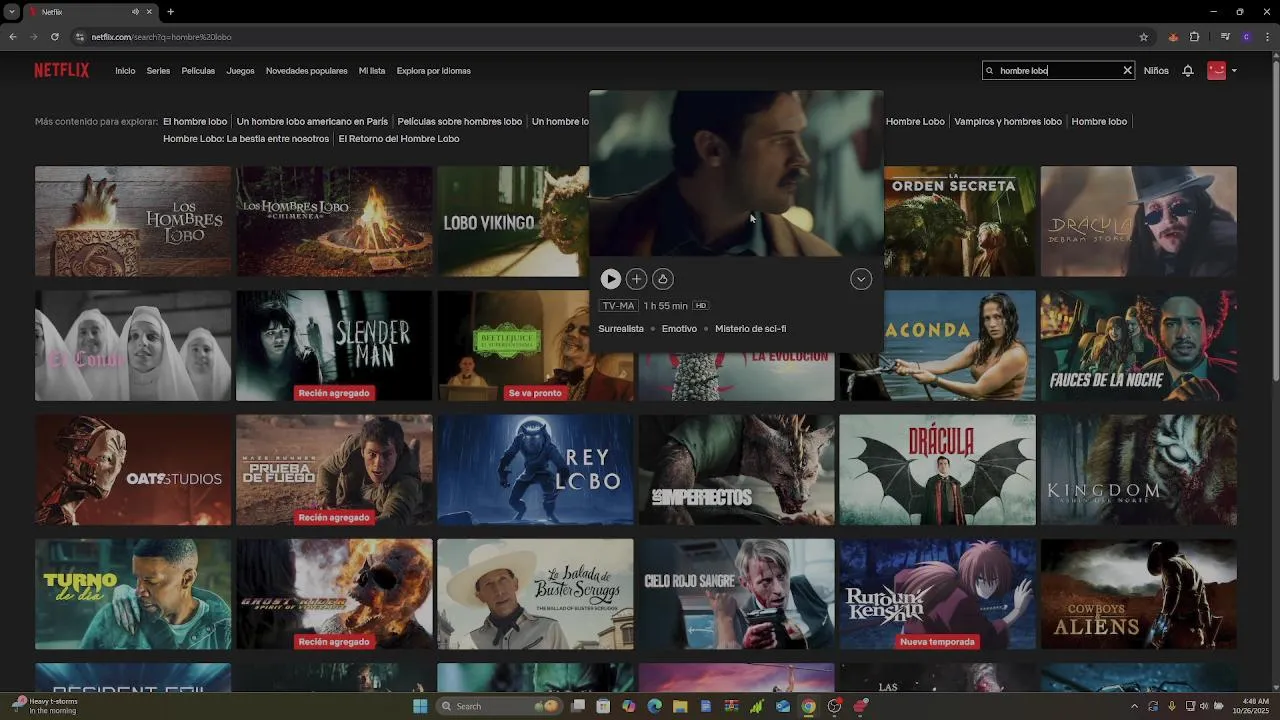Image resolution: width=1280 pixels, height=720 pixels.
Task: Open the Películas menu item
Action: point(198,71)
